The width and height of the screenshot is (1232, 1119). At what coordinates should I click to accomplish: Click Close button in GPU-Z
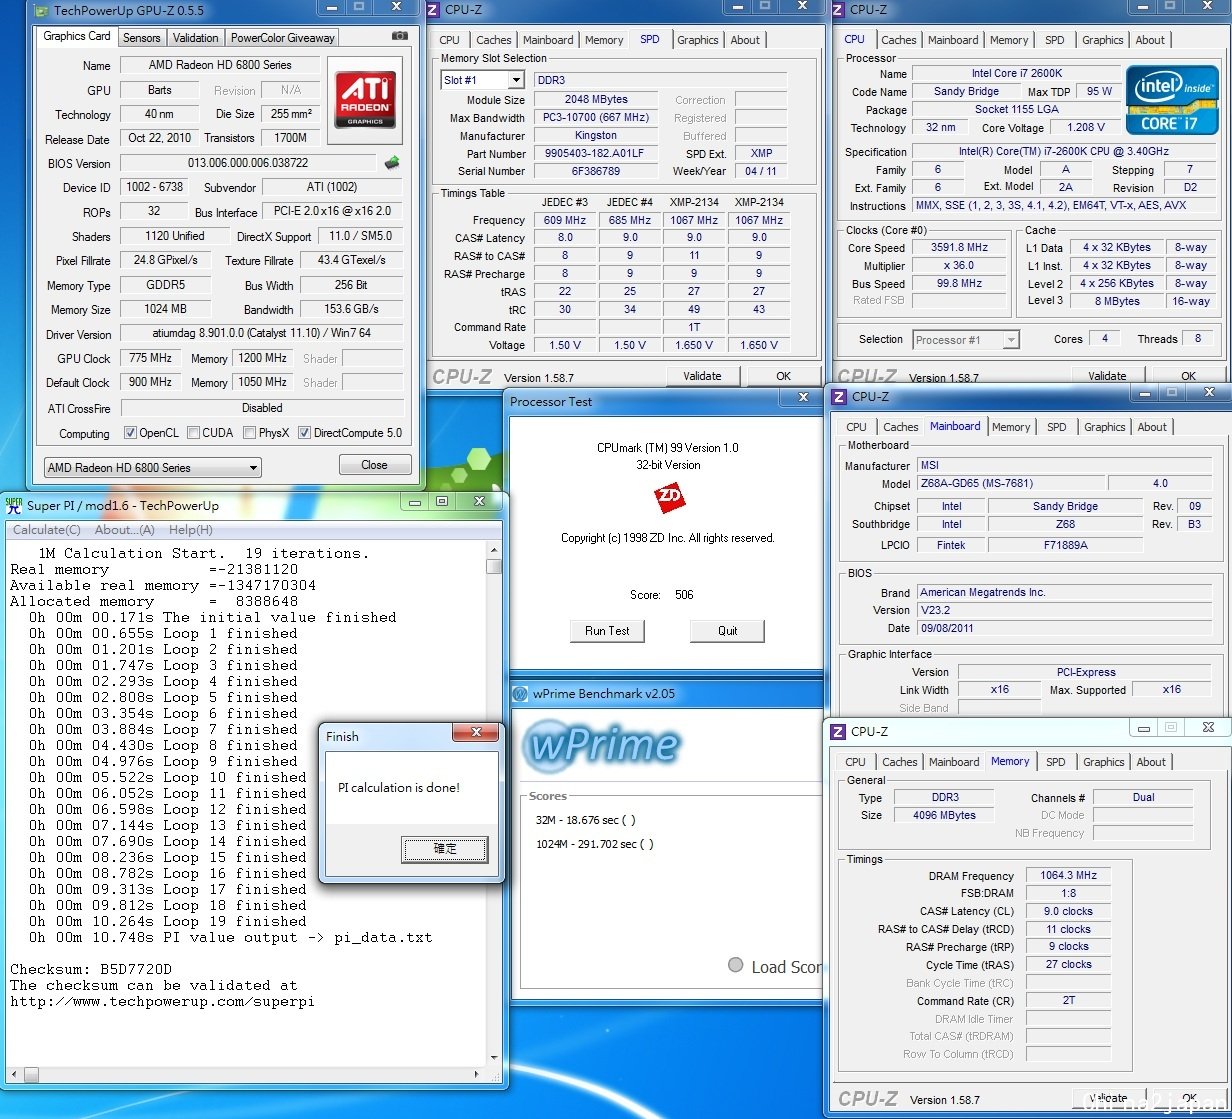374,465
